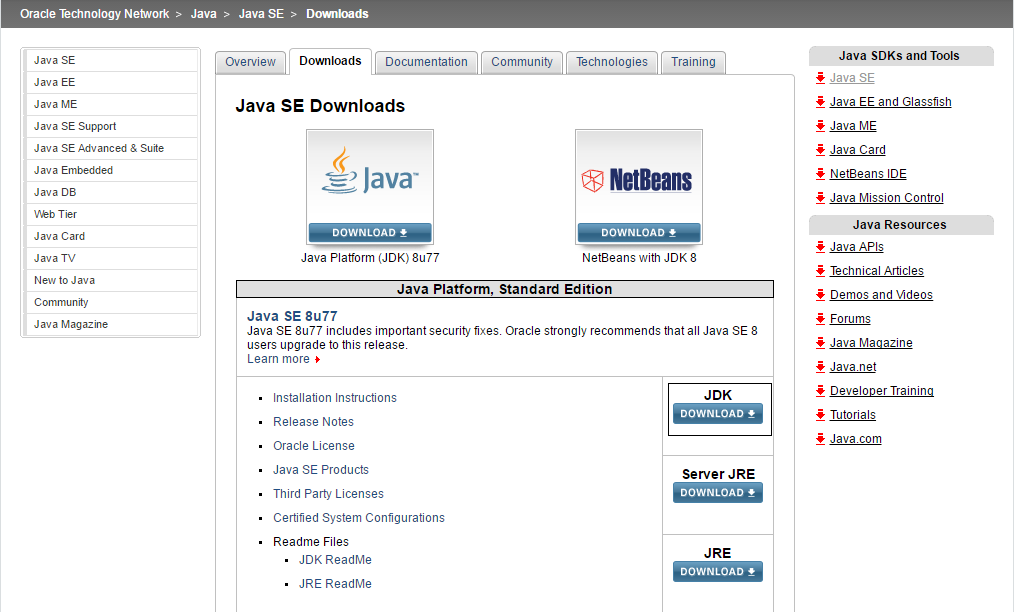This screenshot has width=1014, height=612.
Task: Click red arrow icon beside Forums
Action: point(820,318)
